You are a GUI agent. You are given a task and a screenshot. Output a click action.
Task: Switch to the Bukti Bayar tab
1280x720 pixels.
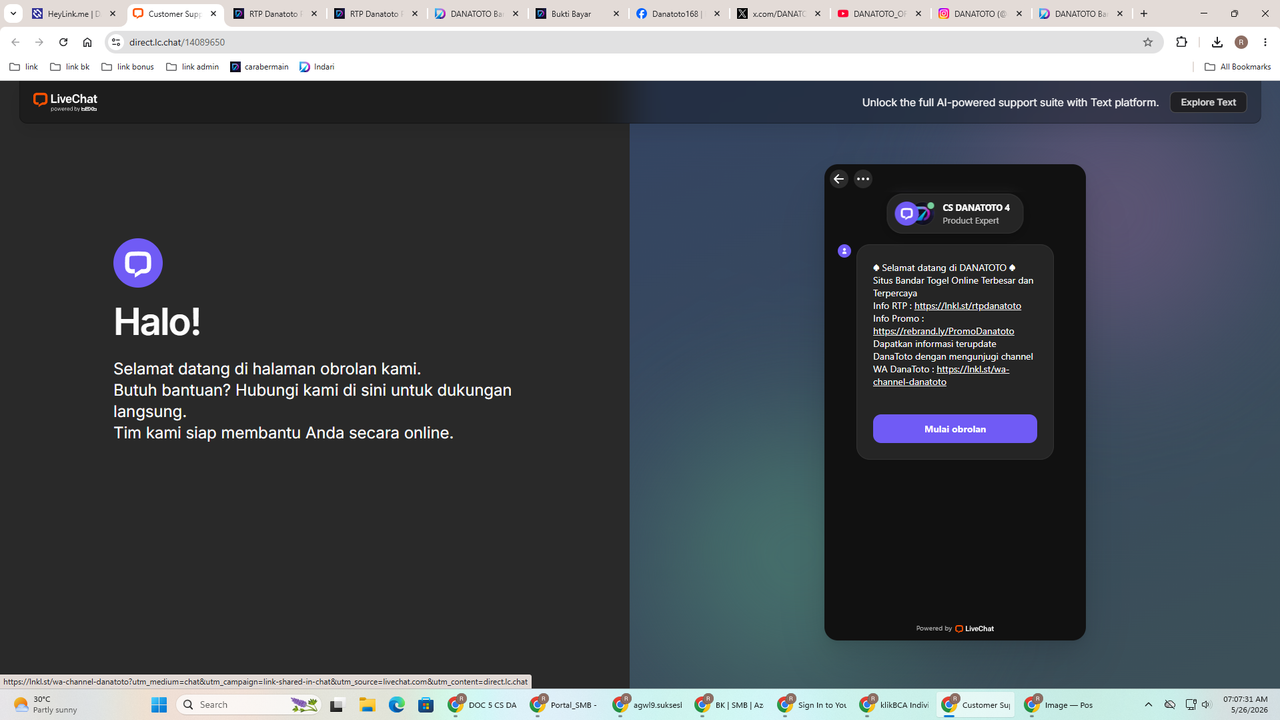click(x=577, y=14)
